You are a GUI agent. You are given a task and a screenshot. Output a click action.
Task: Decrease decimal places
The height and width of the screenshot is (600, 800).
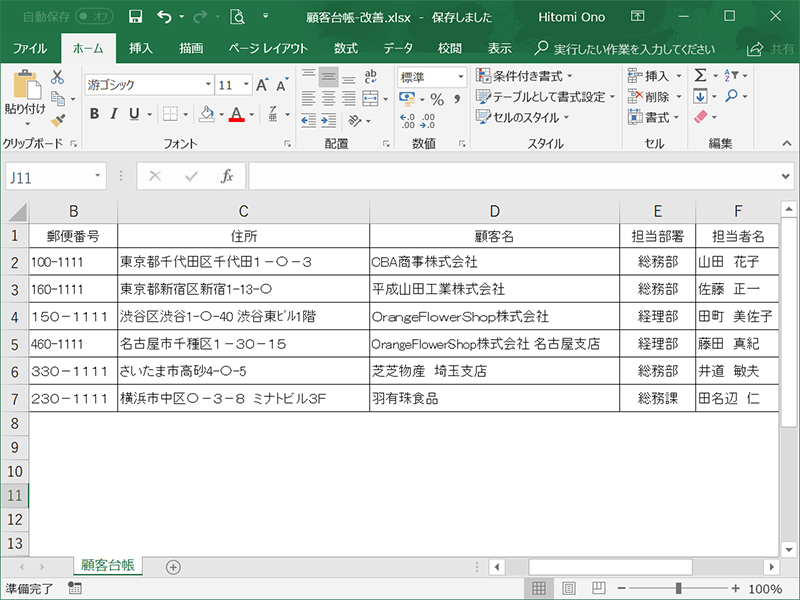click(x=428, y=121)
